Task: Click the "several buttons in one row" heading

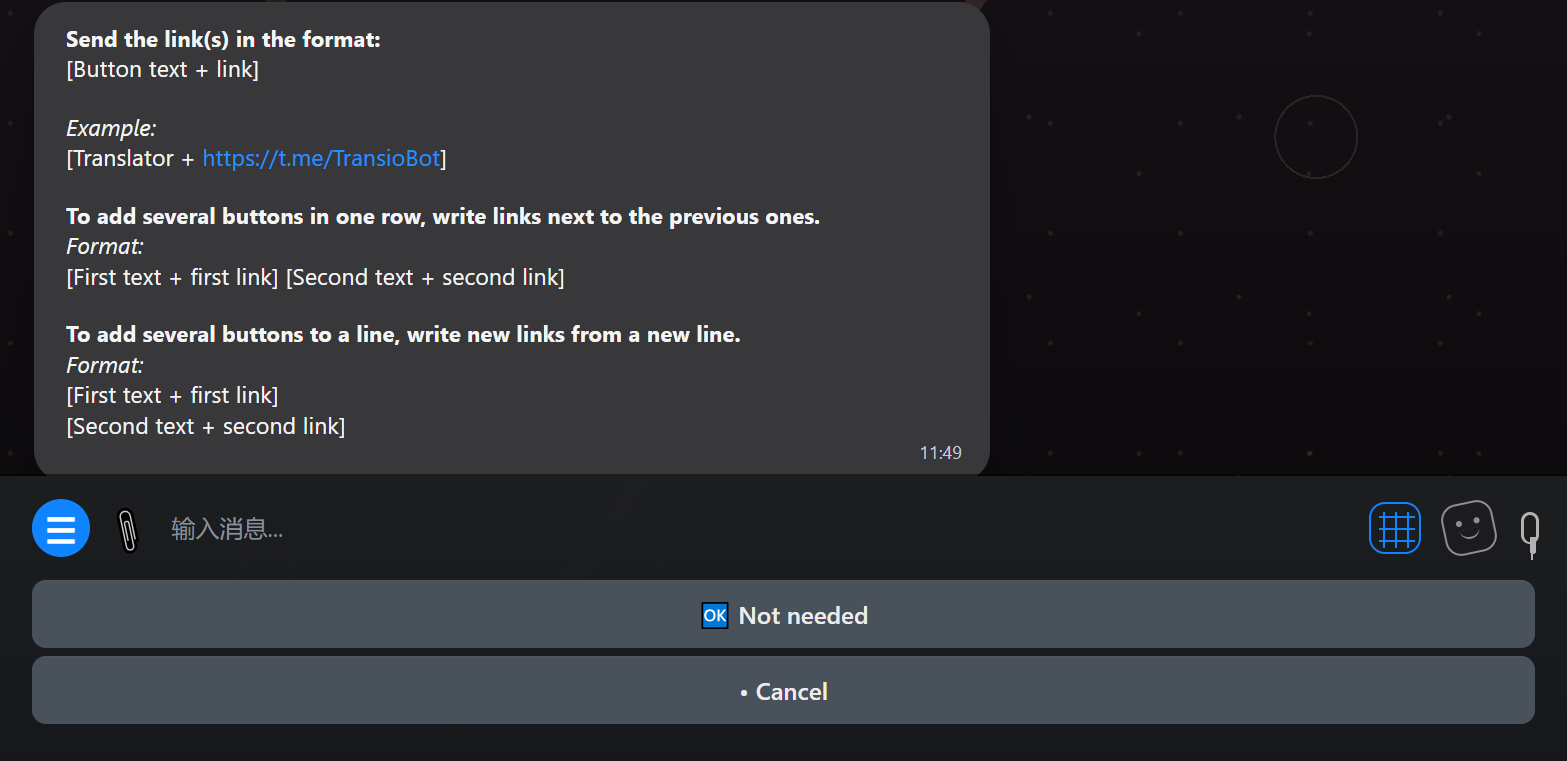Action: click(442, 217)
